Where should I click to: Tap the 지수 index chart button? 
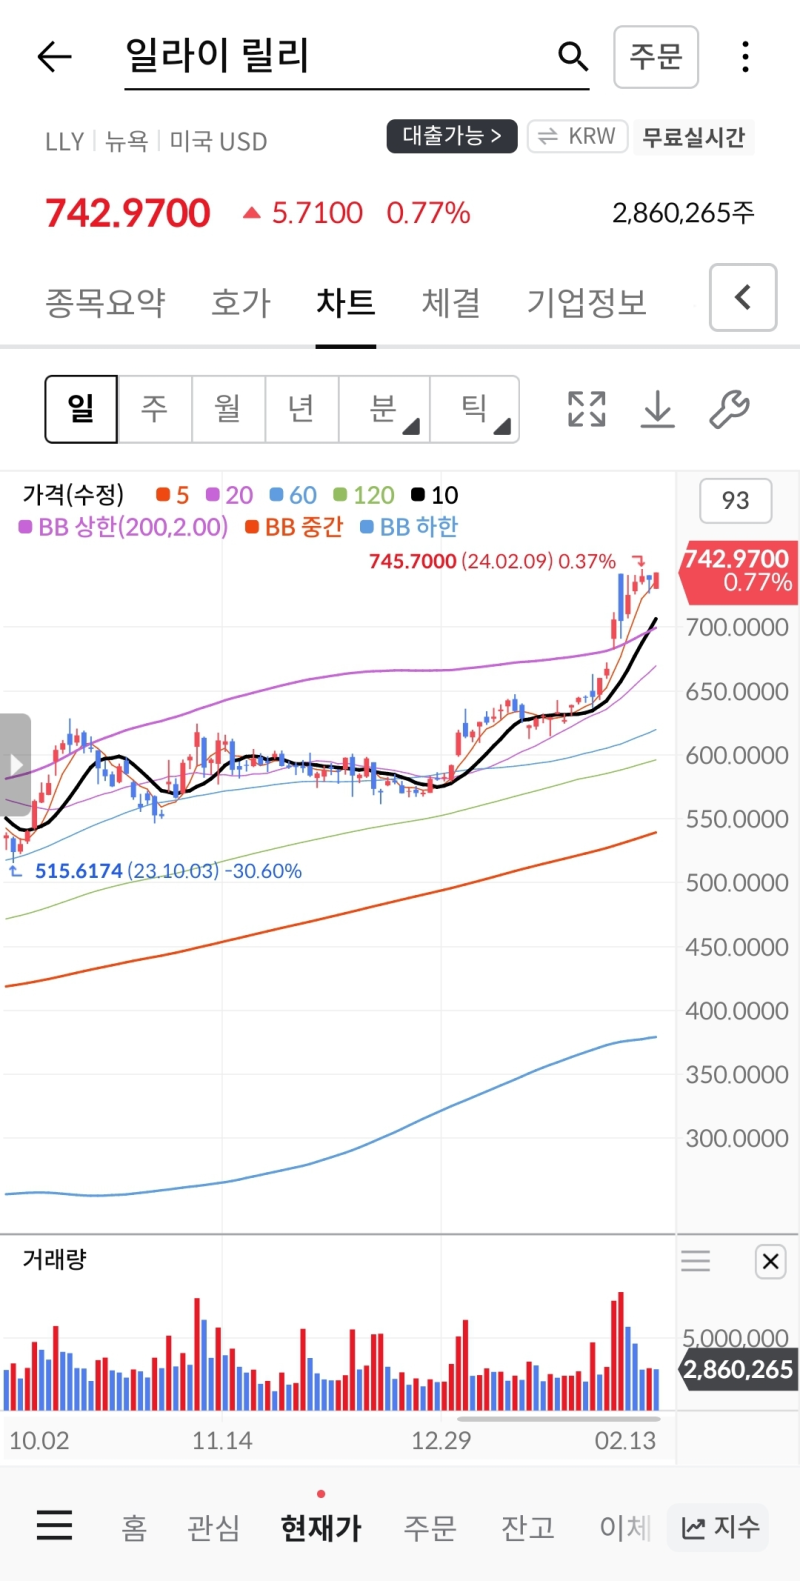tap(719, 1527)
